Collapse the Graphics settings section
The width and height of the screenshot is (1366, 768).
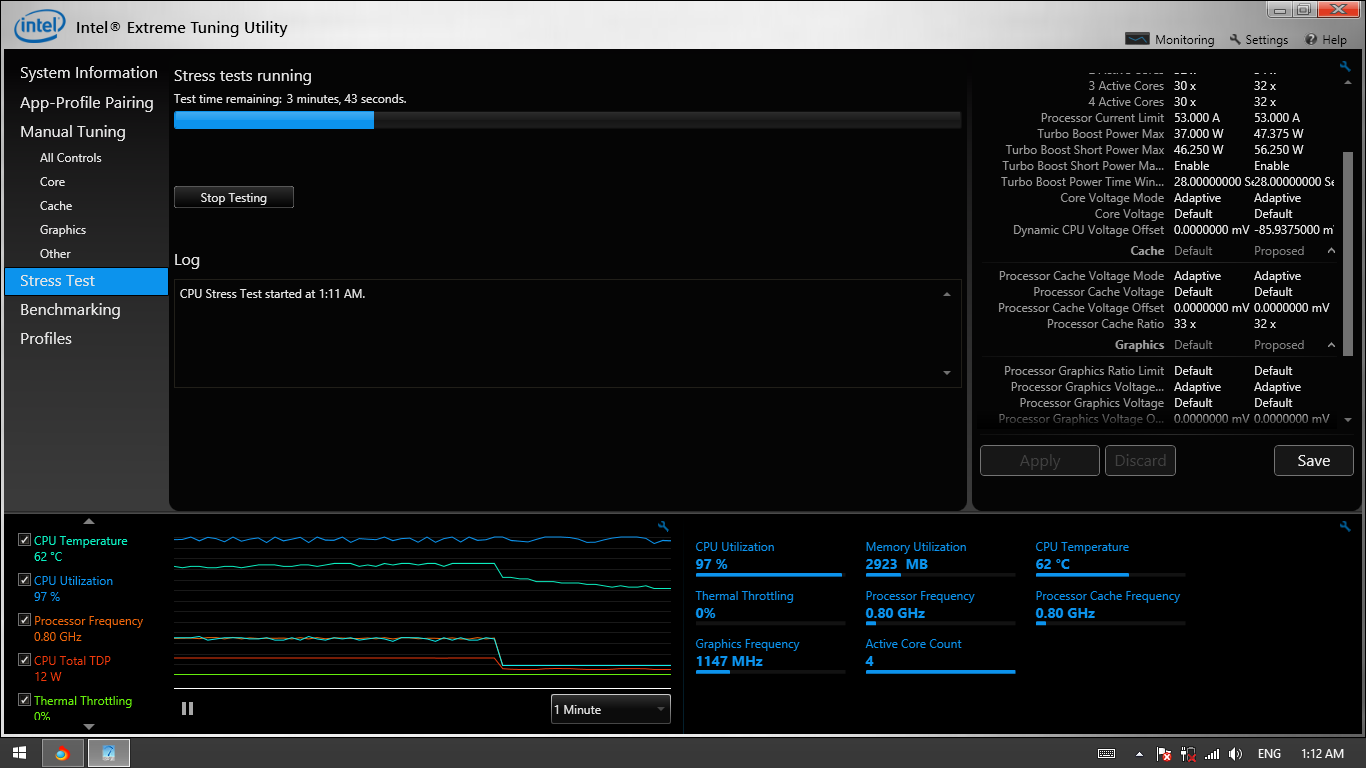(x=1331, y=345)
